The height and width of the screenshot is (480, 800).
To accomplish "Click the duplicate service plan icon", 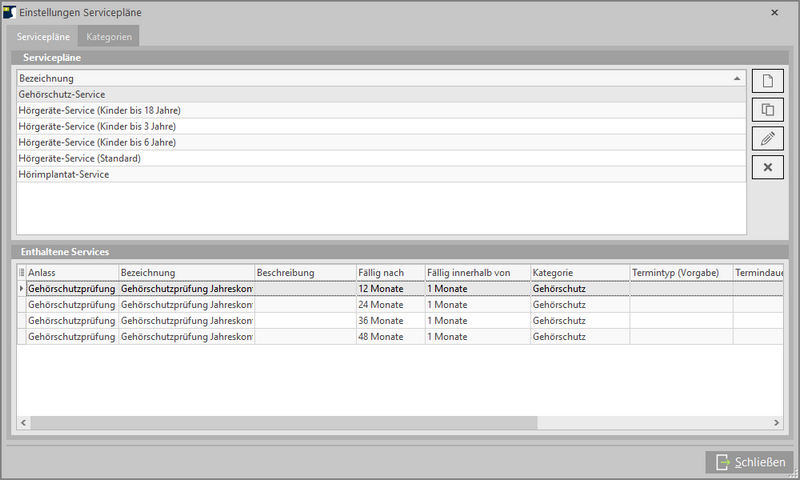I will click(767, 111).
